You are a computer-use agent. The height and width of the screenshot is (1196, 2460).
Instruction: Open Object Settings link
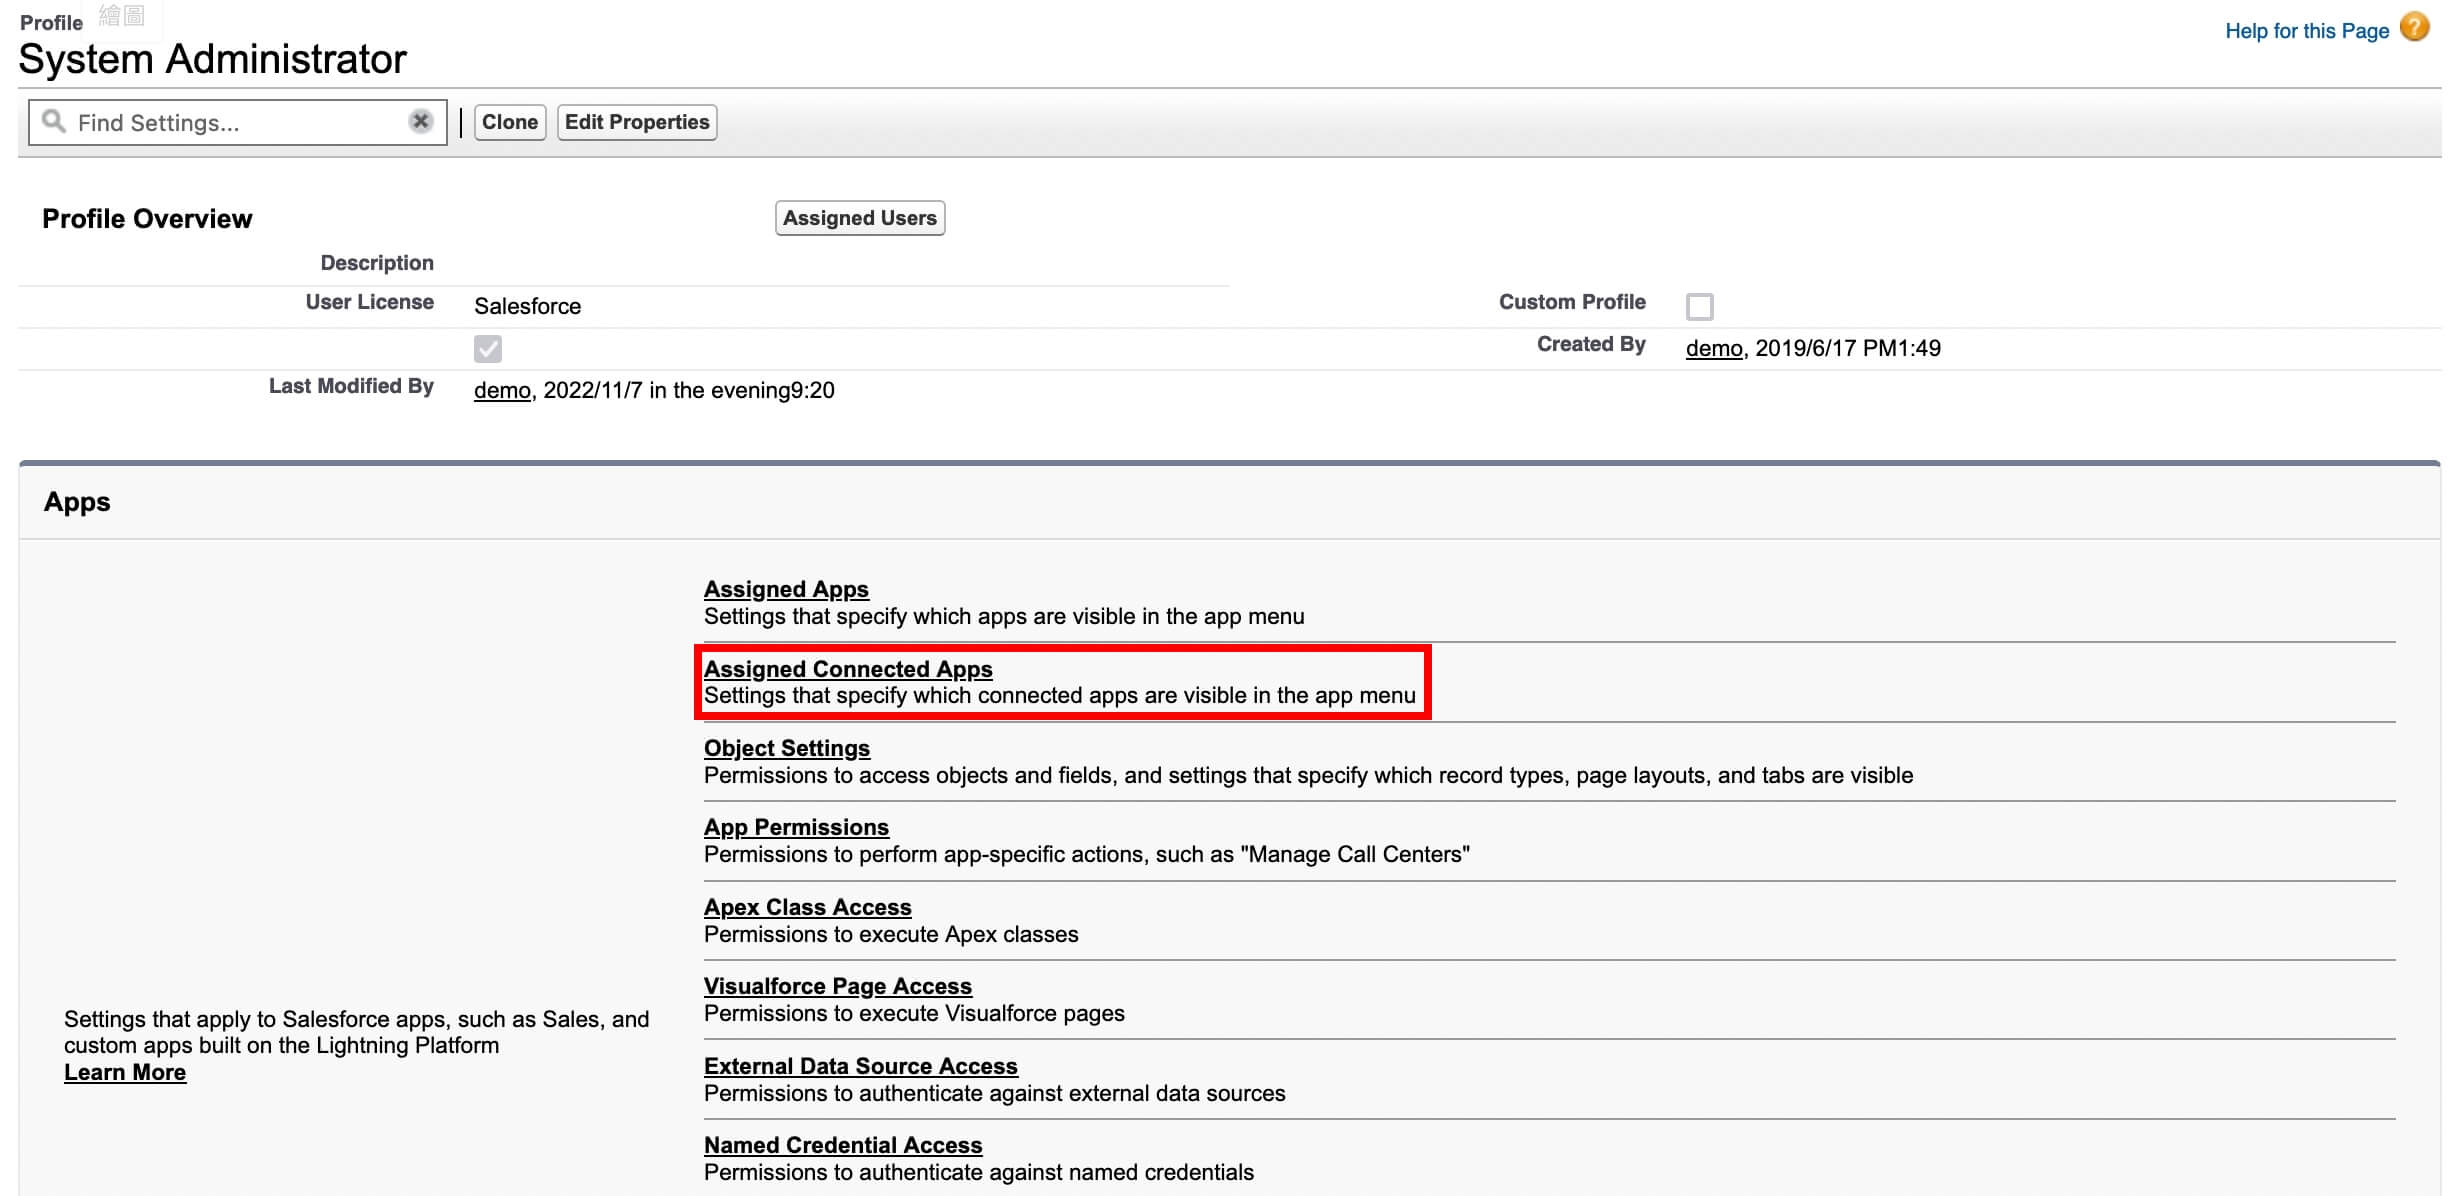coord(787,748)
